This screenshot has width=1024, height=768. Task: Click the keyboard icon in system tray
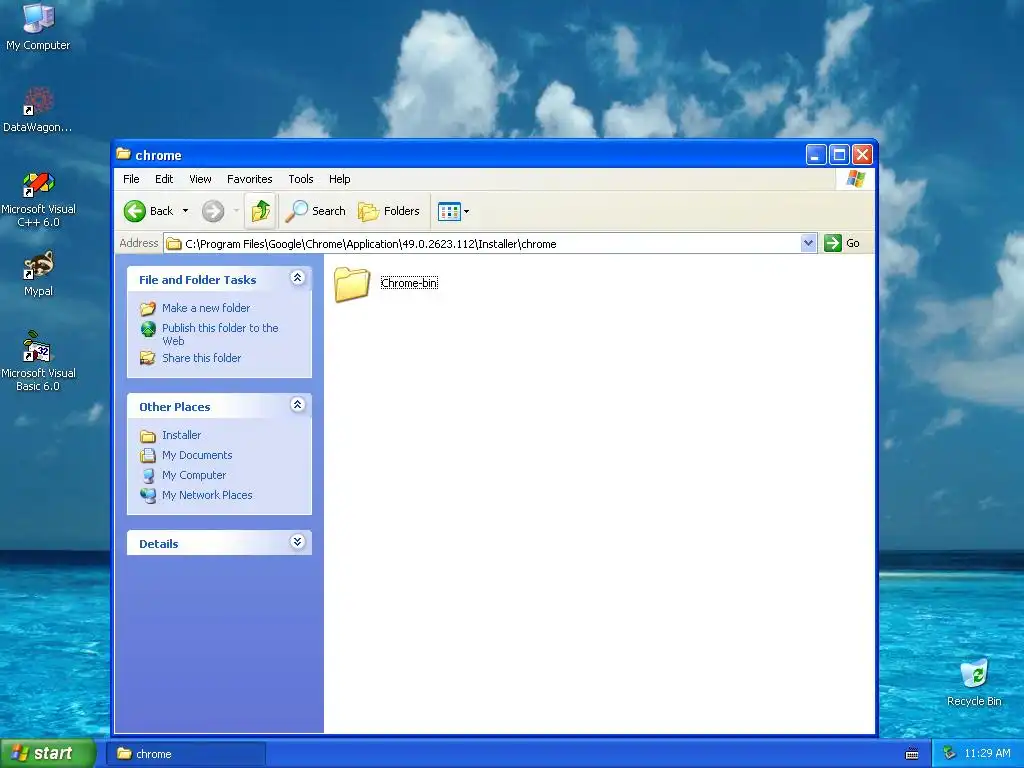[x=912, y=754]
